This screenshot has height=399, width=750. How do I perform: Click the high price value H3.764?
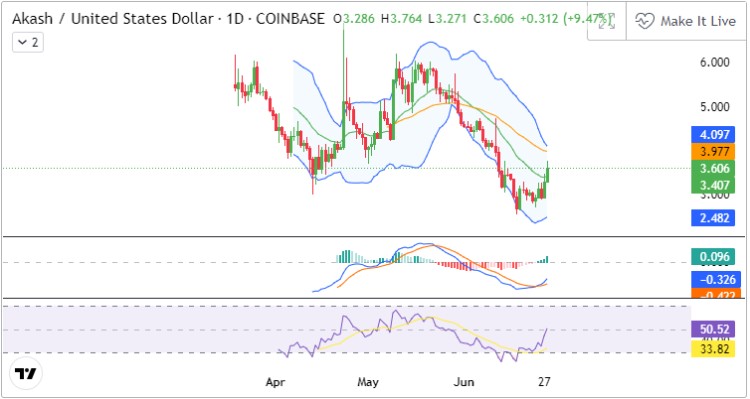(x=401, y=19)
